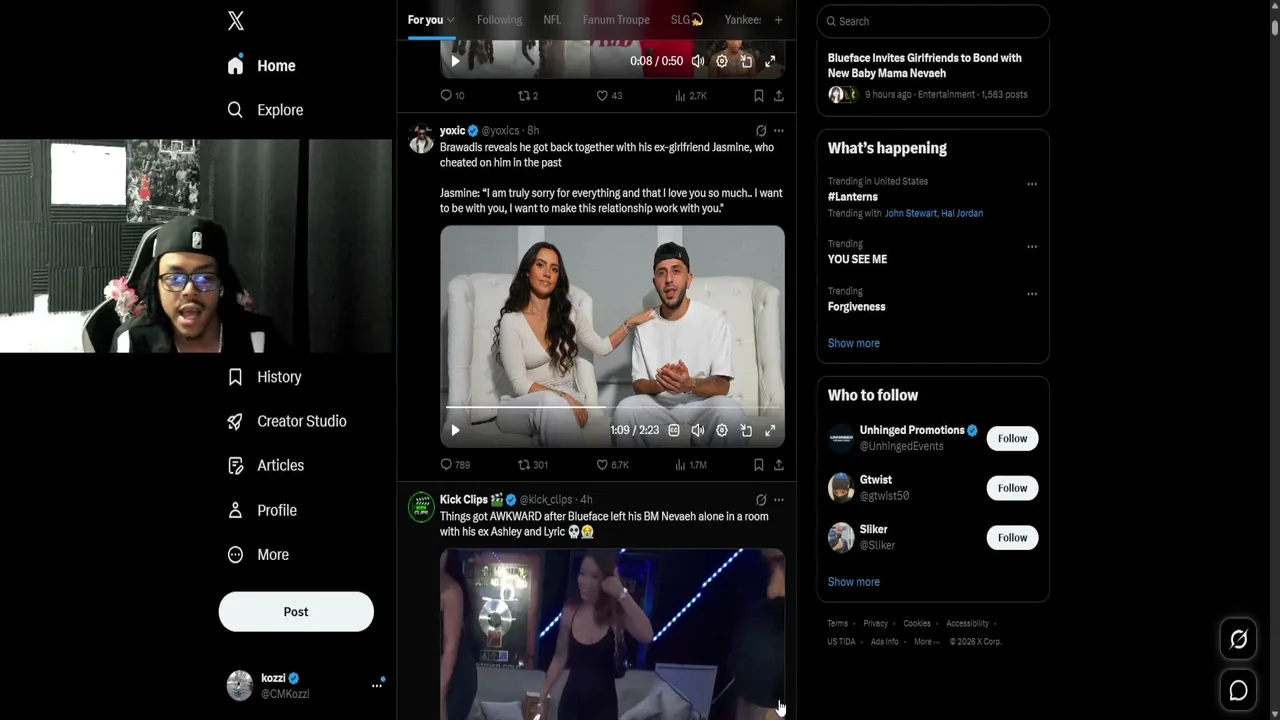Like the post with 43 likes
Viewport: 1280px width, 720px height.
point(609,96)
